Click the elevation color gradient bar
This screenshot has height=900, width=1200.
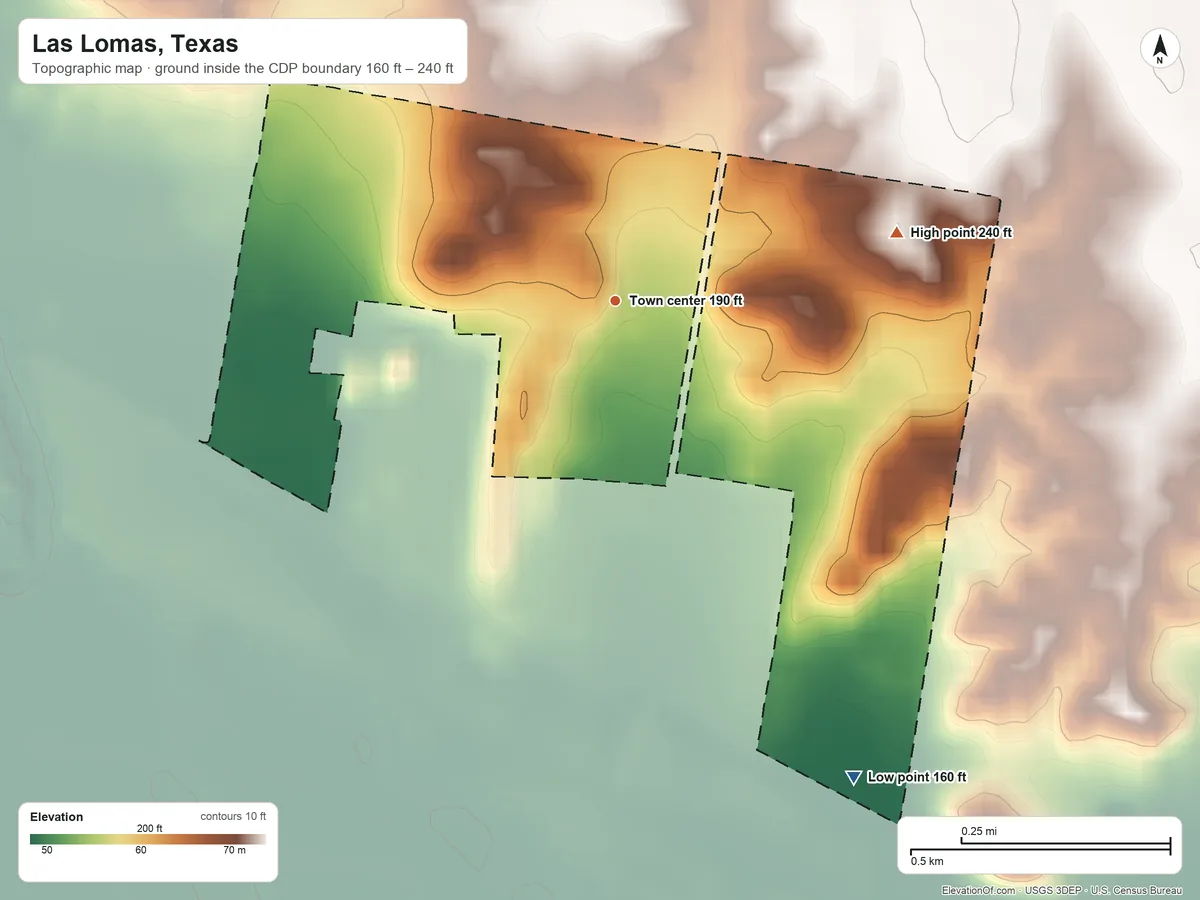148,840
